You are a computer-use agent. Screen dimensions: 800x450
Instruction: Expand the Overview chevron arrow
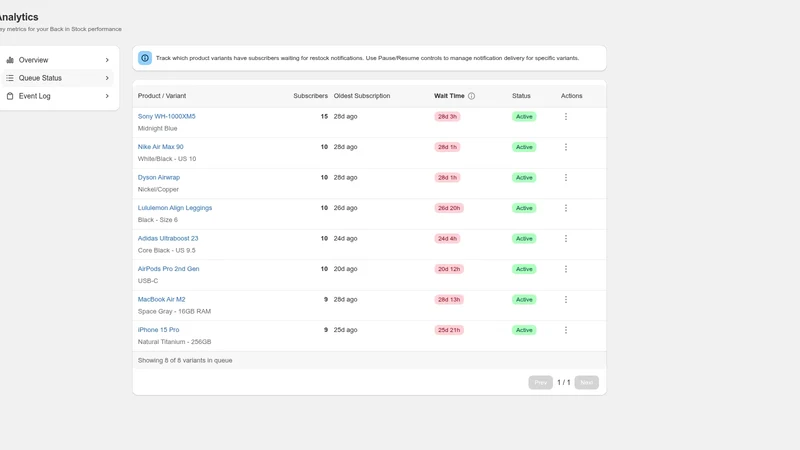point(107,60)
